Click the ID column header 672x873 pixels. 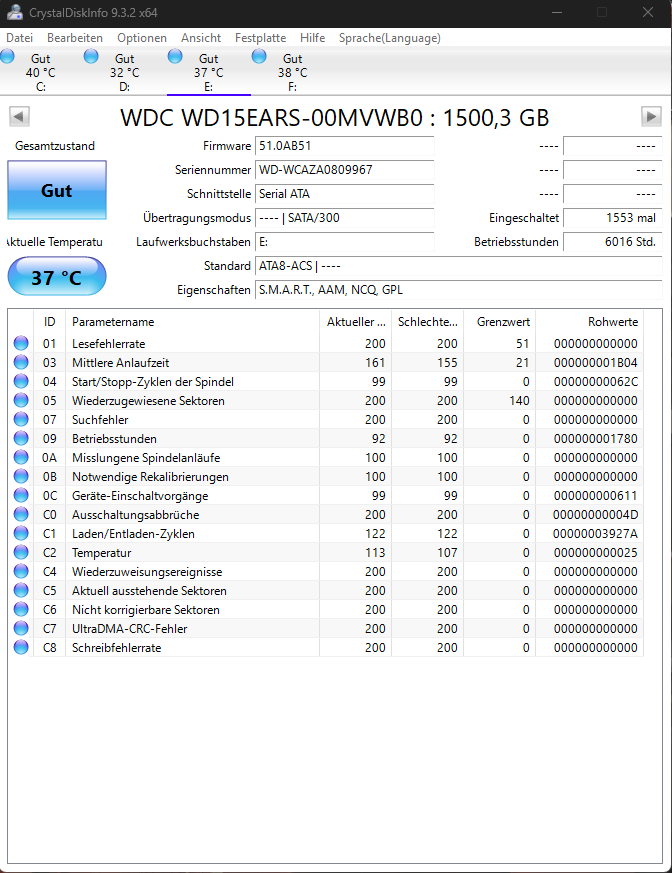50,322
